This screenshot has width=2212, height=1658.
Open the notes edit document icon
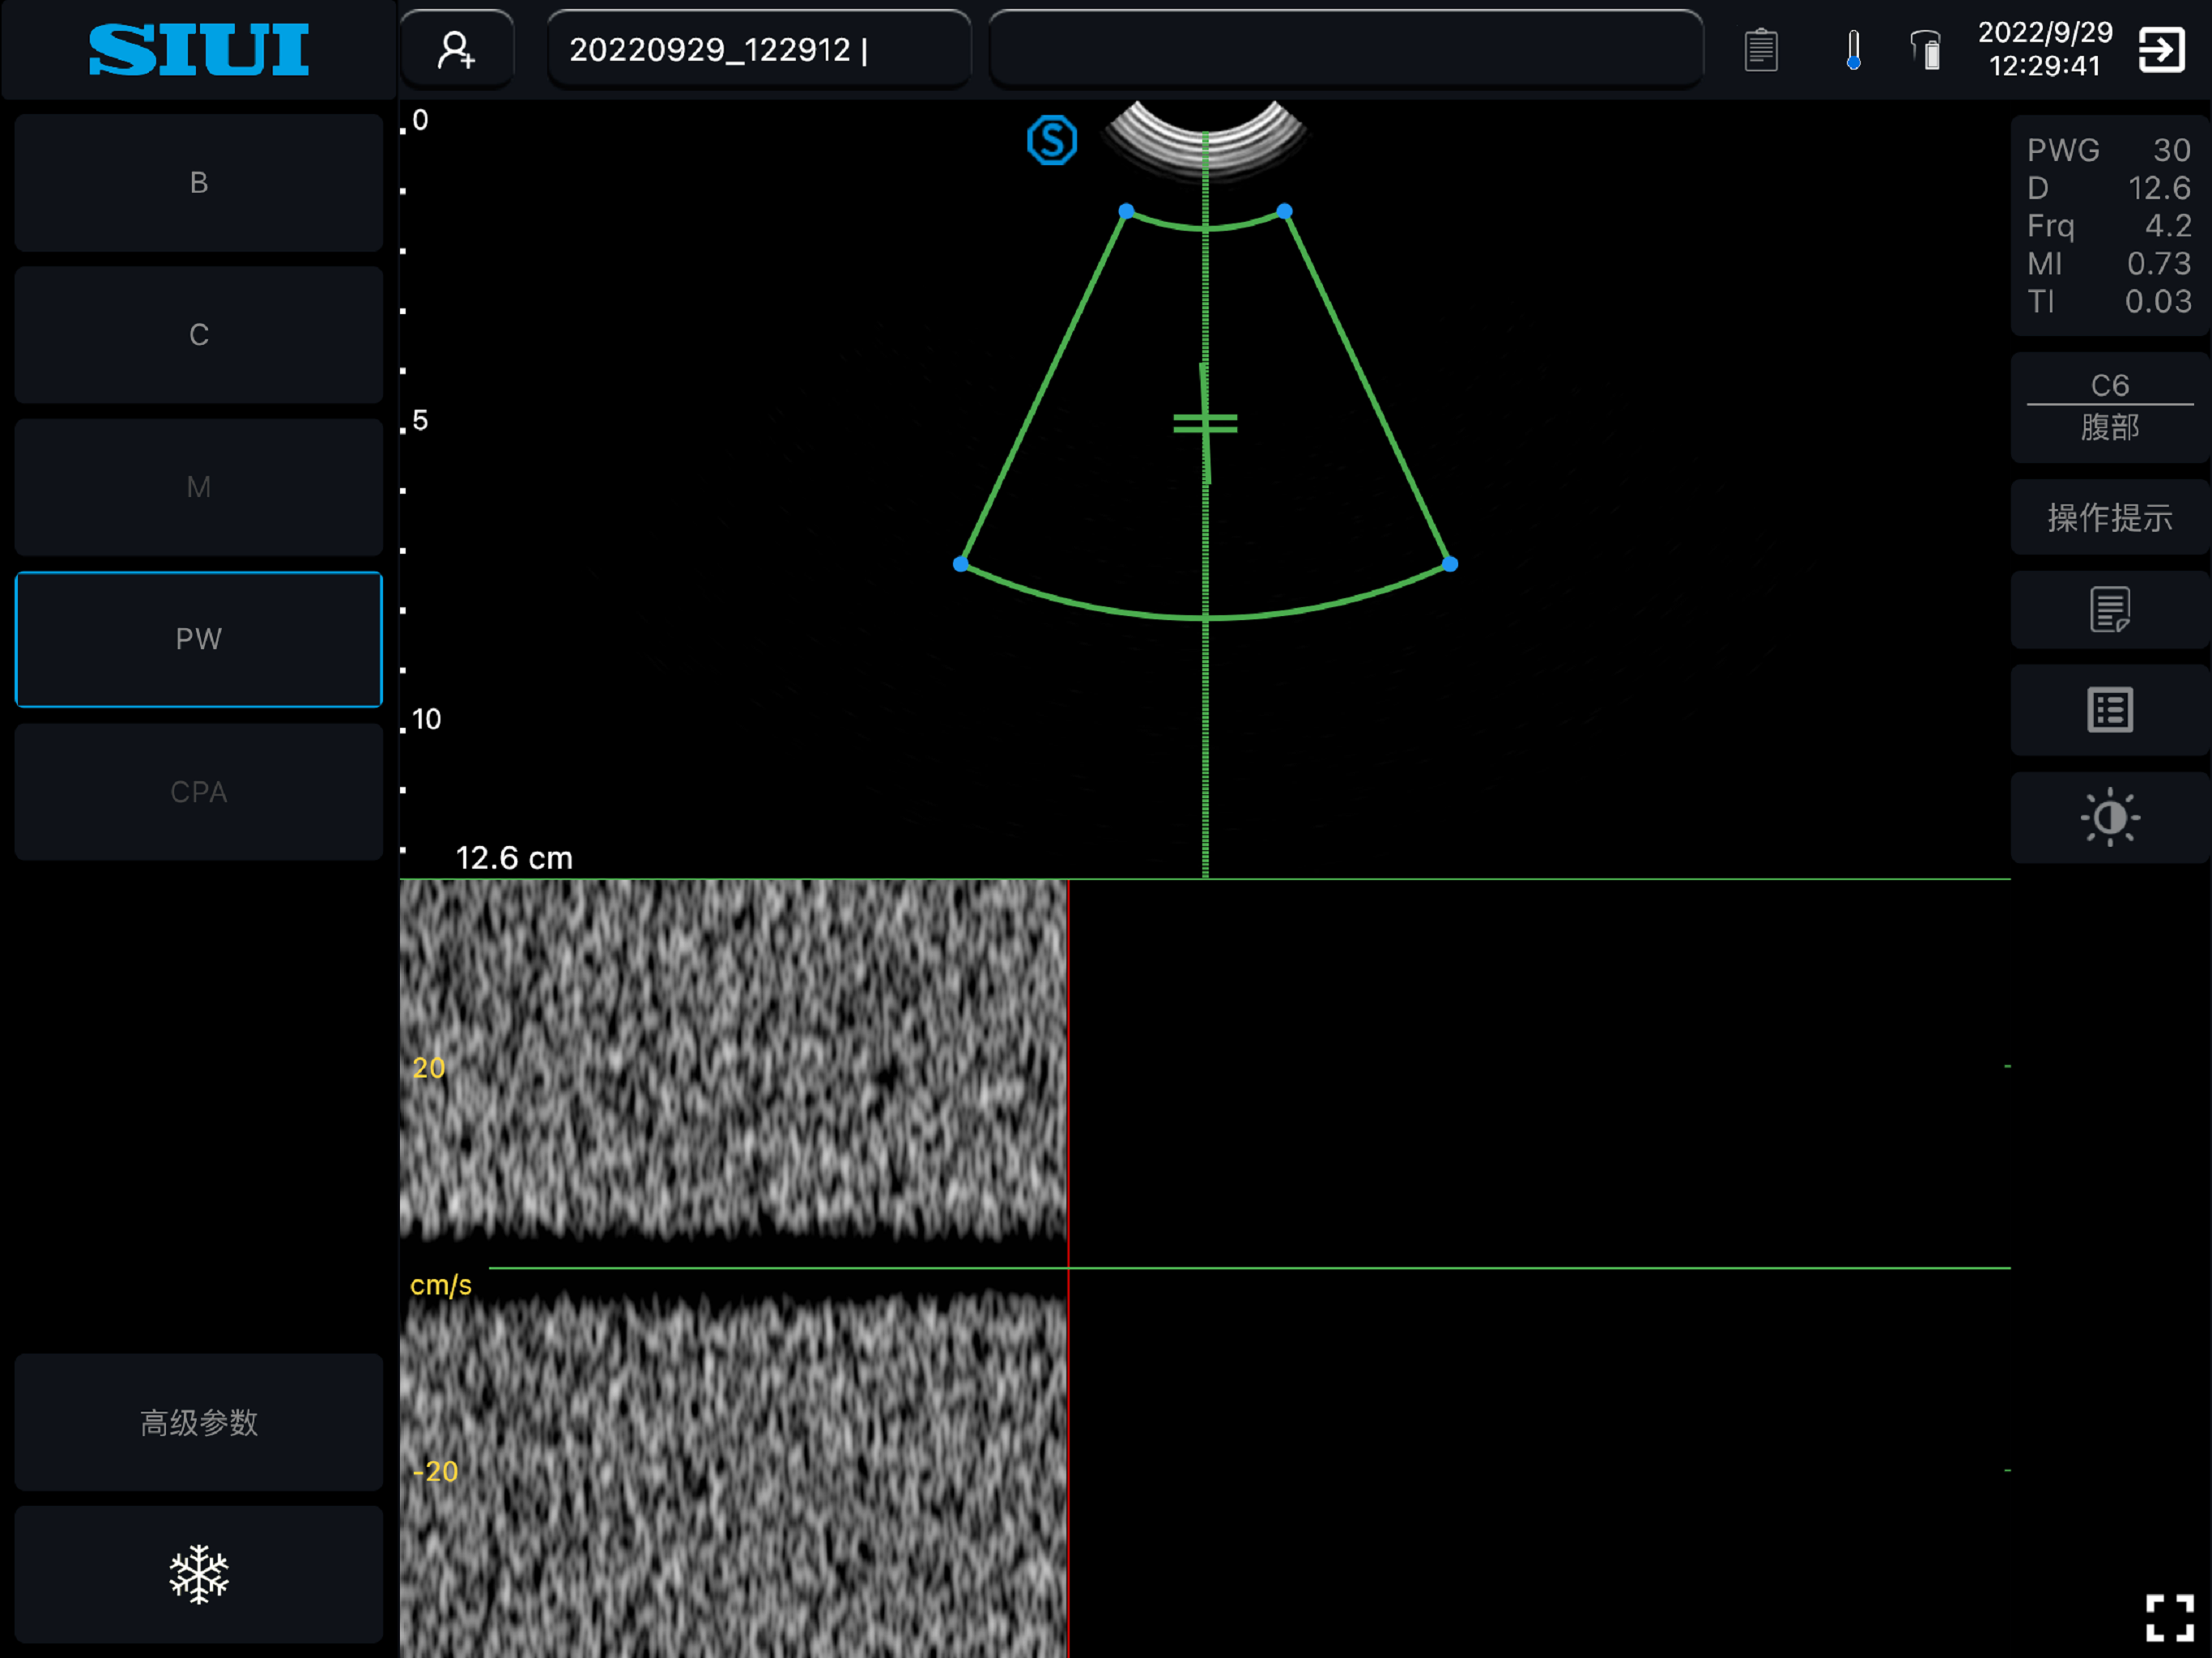click(2109, 609)
